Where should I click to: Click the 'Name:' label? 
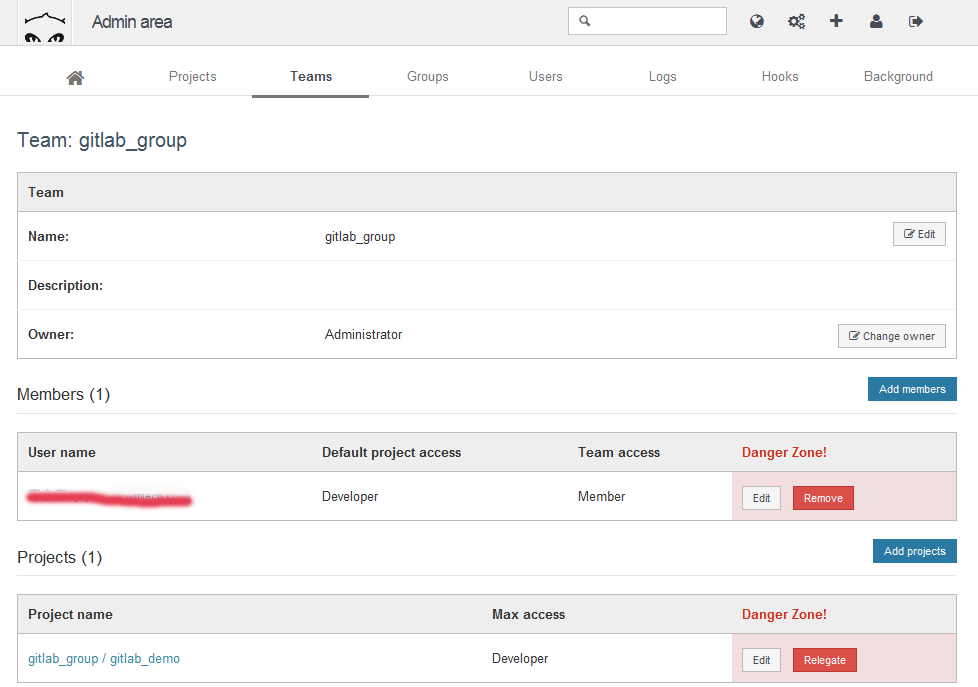(49, 236)
